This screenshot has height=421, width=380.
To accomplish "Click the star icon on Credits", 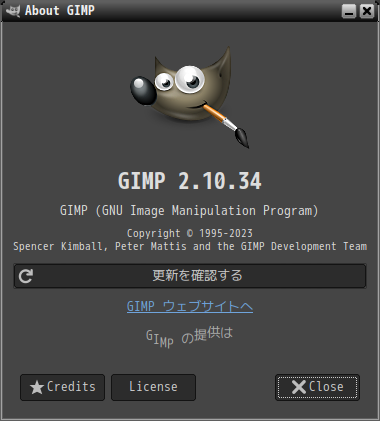I will tap(37, 387).
